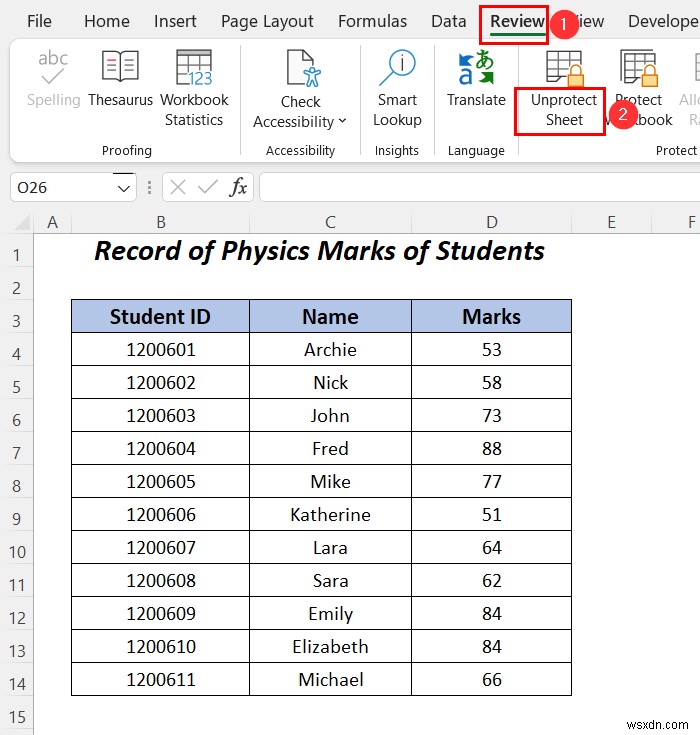
Task: Select Archie's marks cell 53
Action: click(x=491, y=350)
